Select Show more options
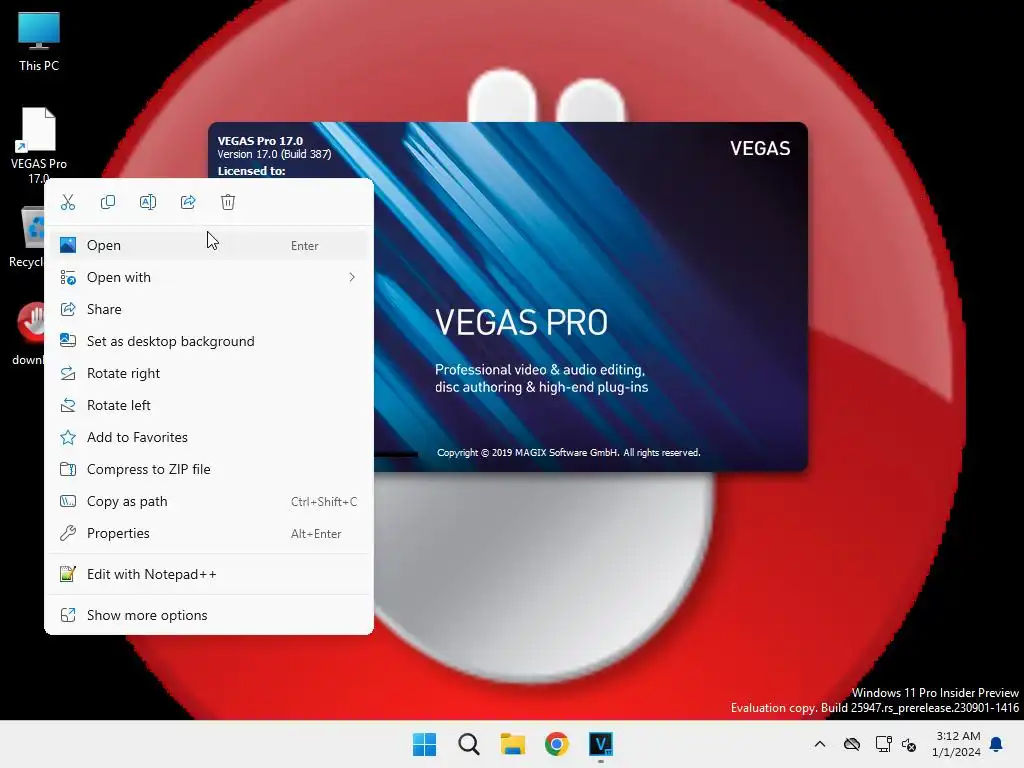The image size is (1024, 768). point(209,615)
